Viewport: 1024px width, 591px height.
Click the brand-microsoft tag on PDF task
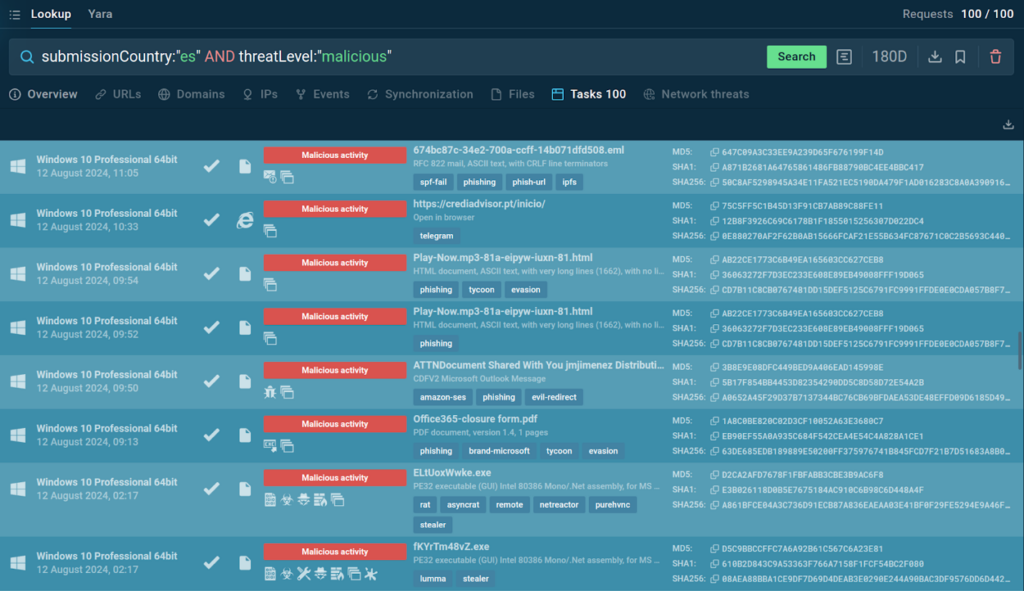[499, 451]
